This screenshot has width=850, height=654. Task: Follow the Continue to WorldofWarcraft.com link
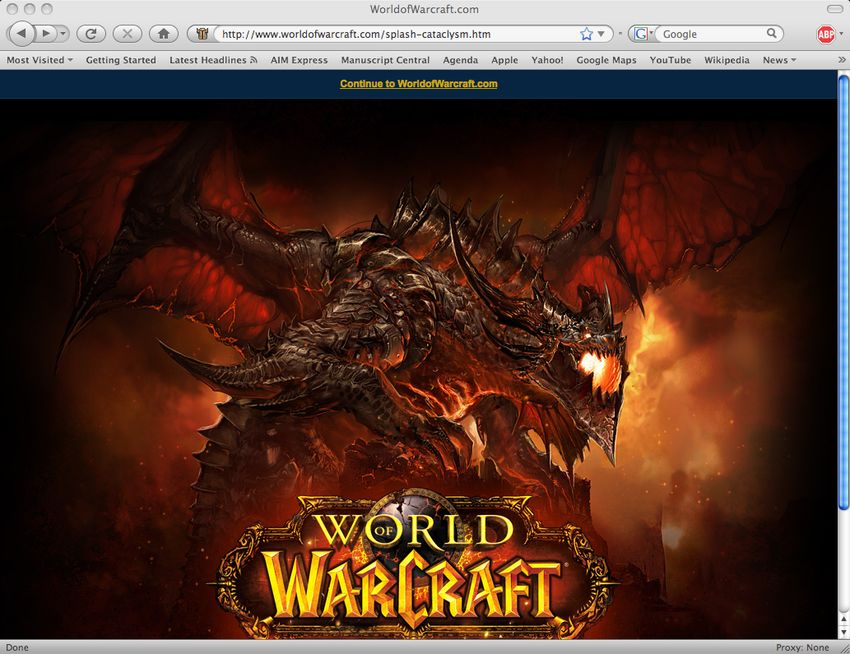pyautogui.click(x=418, y=84)
